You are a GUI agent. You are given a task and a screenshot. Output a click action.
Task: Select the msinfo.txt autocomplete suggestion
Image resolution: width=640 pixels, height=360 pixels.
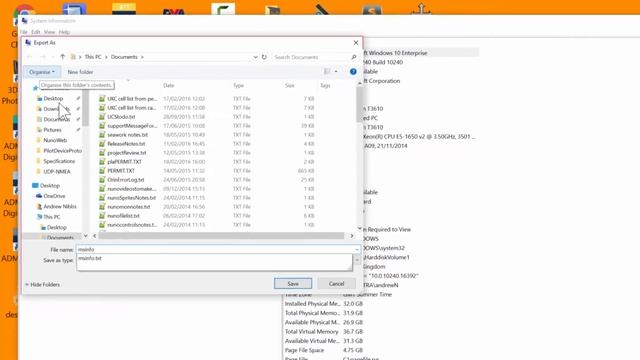[214, 258]
